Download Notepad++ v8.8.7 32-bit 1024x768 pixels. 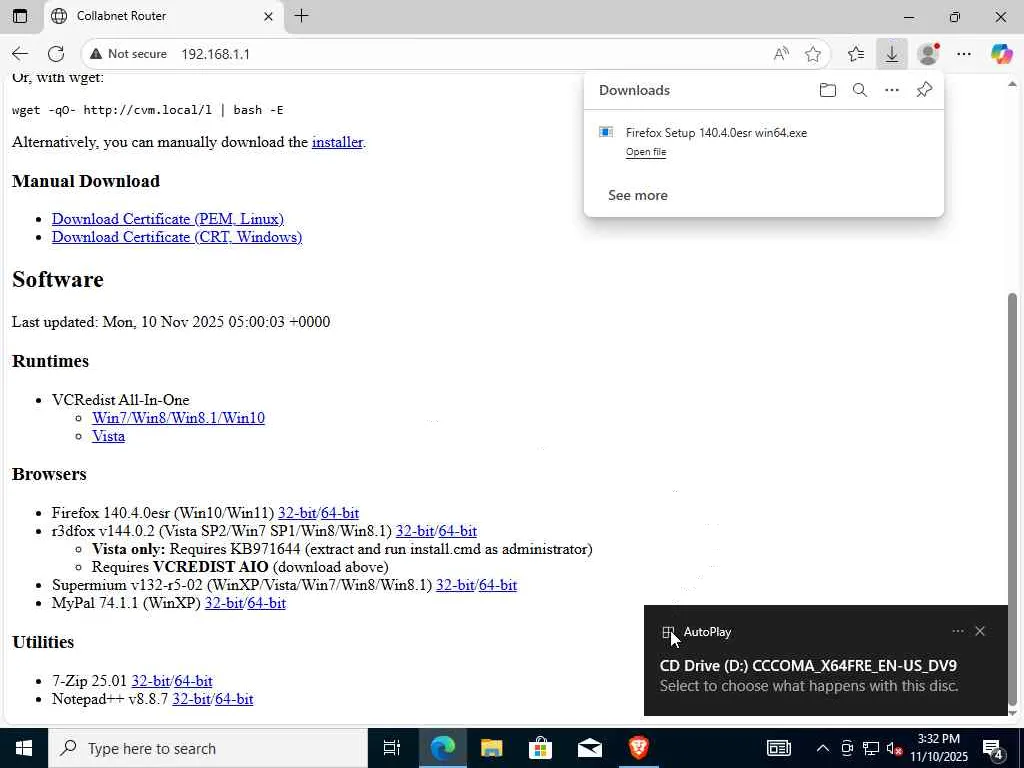point(191,699)
